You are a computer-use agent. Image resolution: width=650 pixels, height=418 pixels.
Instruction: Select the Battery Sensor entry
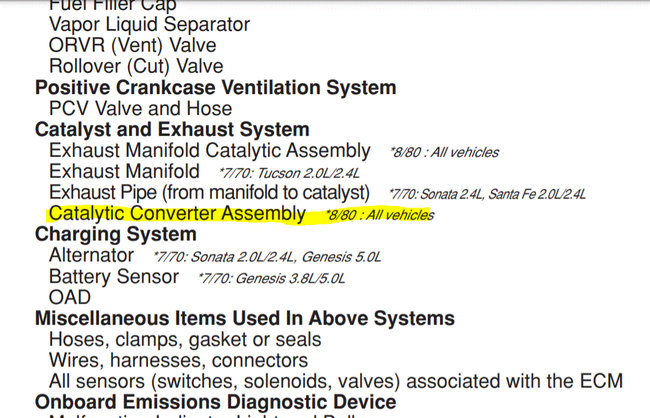[114, 276]
